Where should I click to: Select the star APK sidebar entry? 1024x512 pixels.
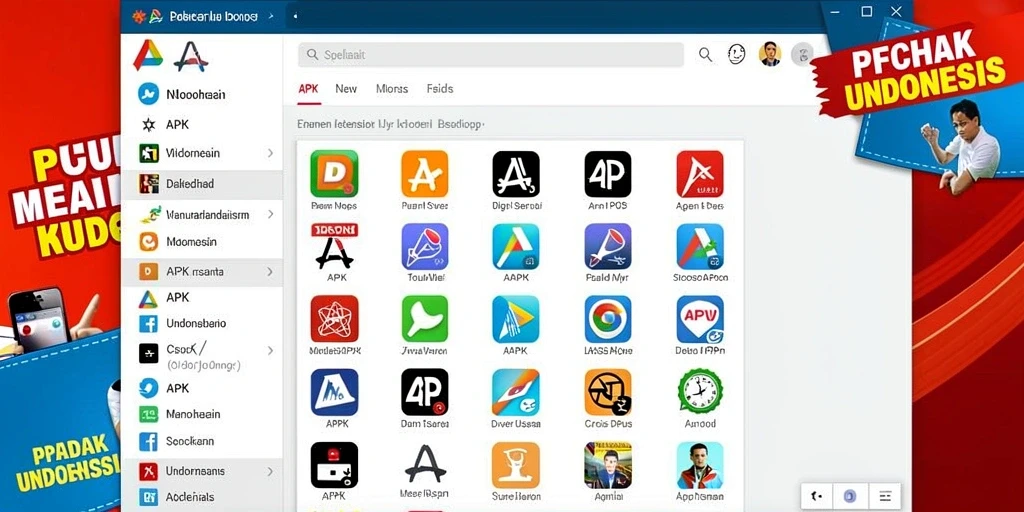tap(202, 124)
